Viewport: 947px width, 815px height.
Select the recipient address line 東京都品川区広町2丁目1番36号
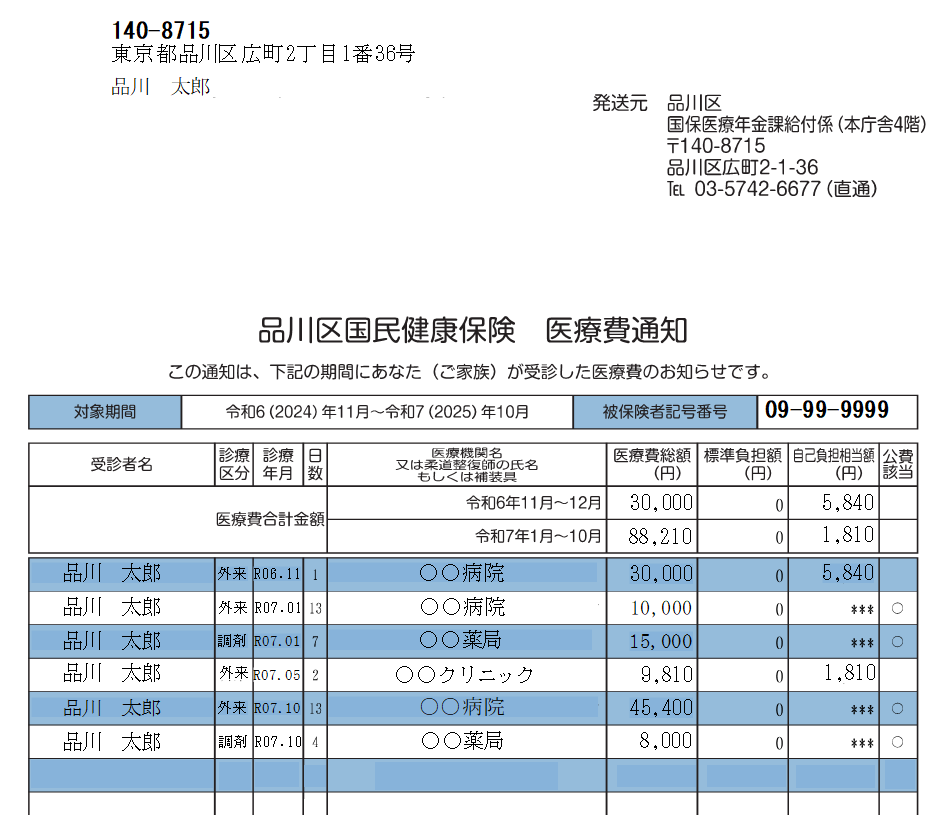pos(262,55)
